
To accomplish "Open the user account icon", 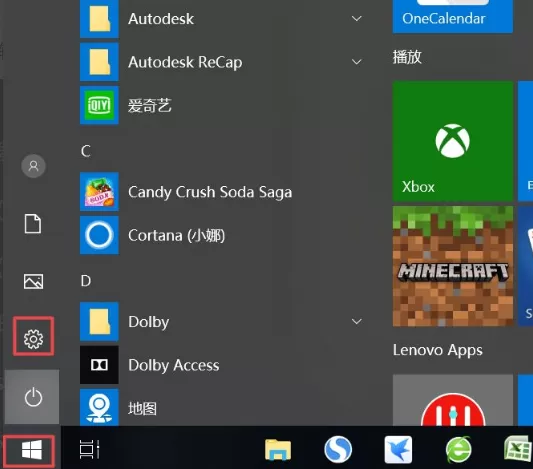I will tap(33, 166).
